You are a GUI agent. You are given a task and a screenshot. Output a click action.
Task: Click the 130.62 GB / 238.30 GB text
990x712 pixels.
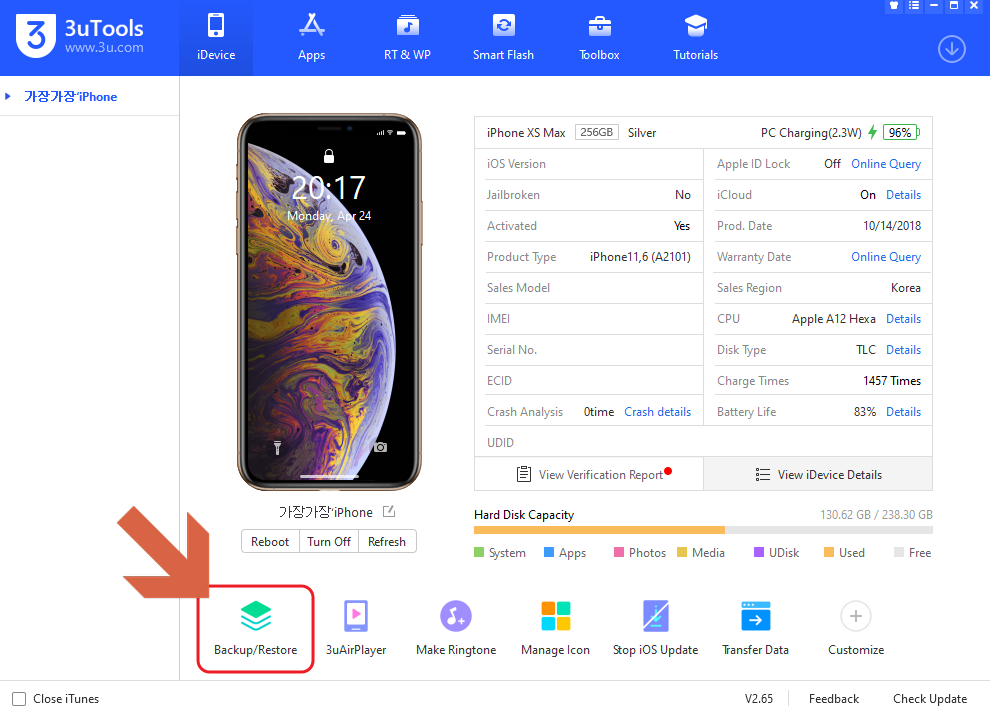(876, 514)
